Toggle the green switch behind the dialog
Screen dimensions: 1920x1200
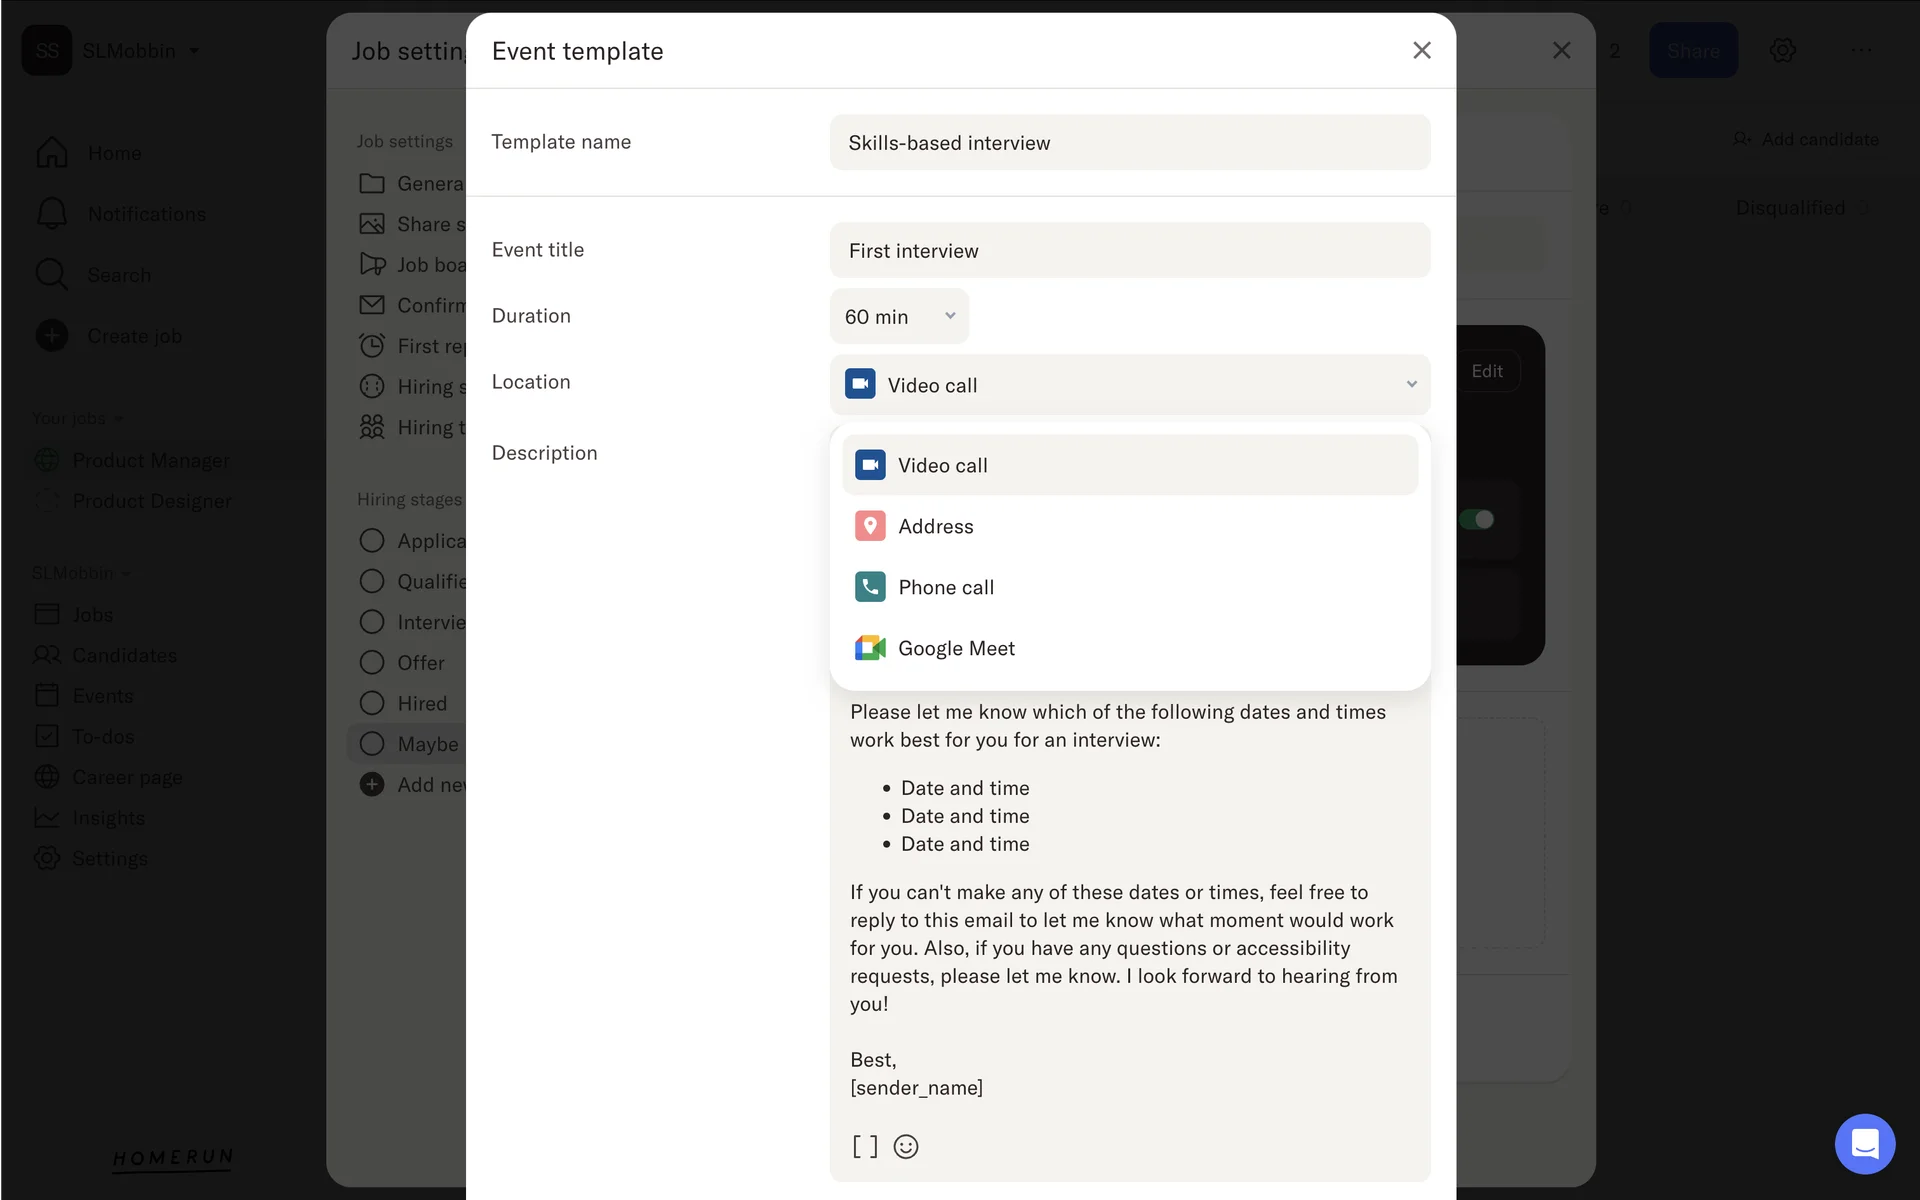point(1477,519)
